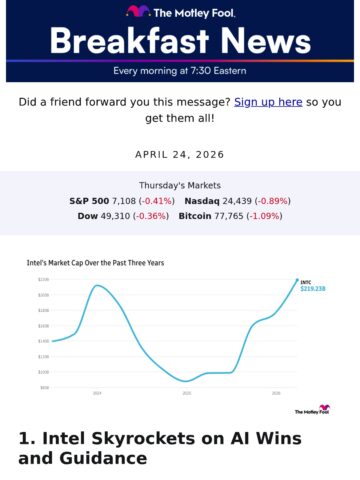Click the Bitcoin 77,765 price entry

point(231,216)
